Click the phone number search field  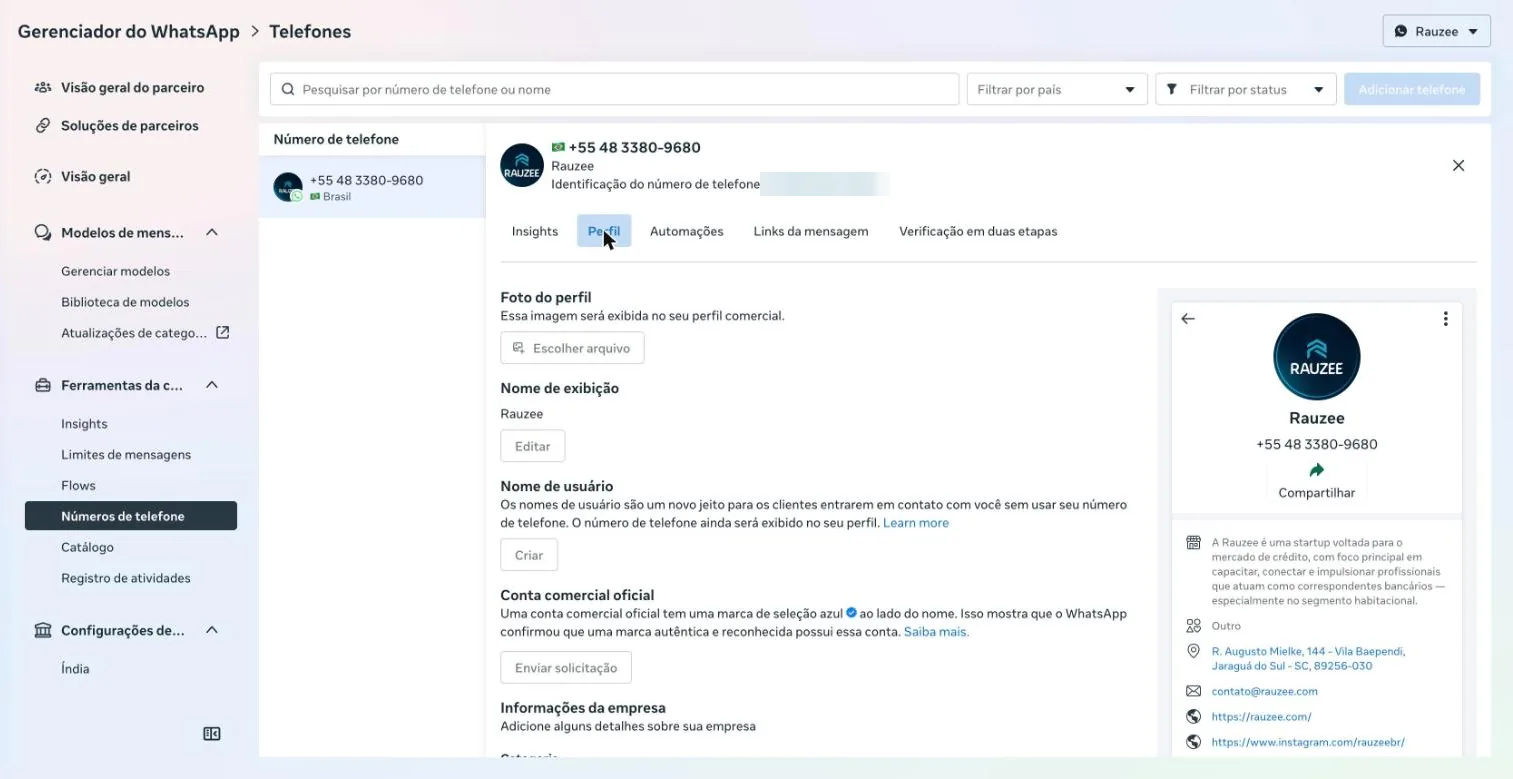click(615, 90)
